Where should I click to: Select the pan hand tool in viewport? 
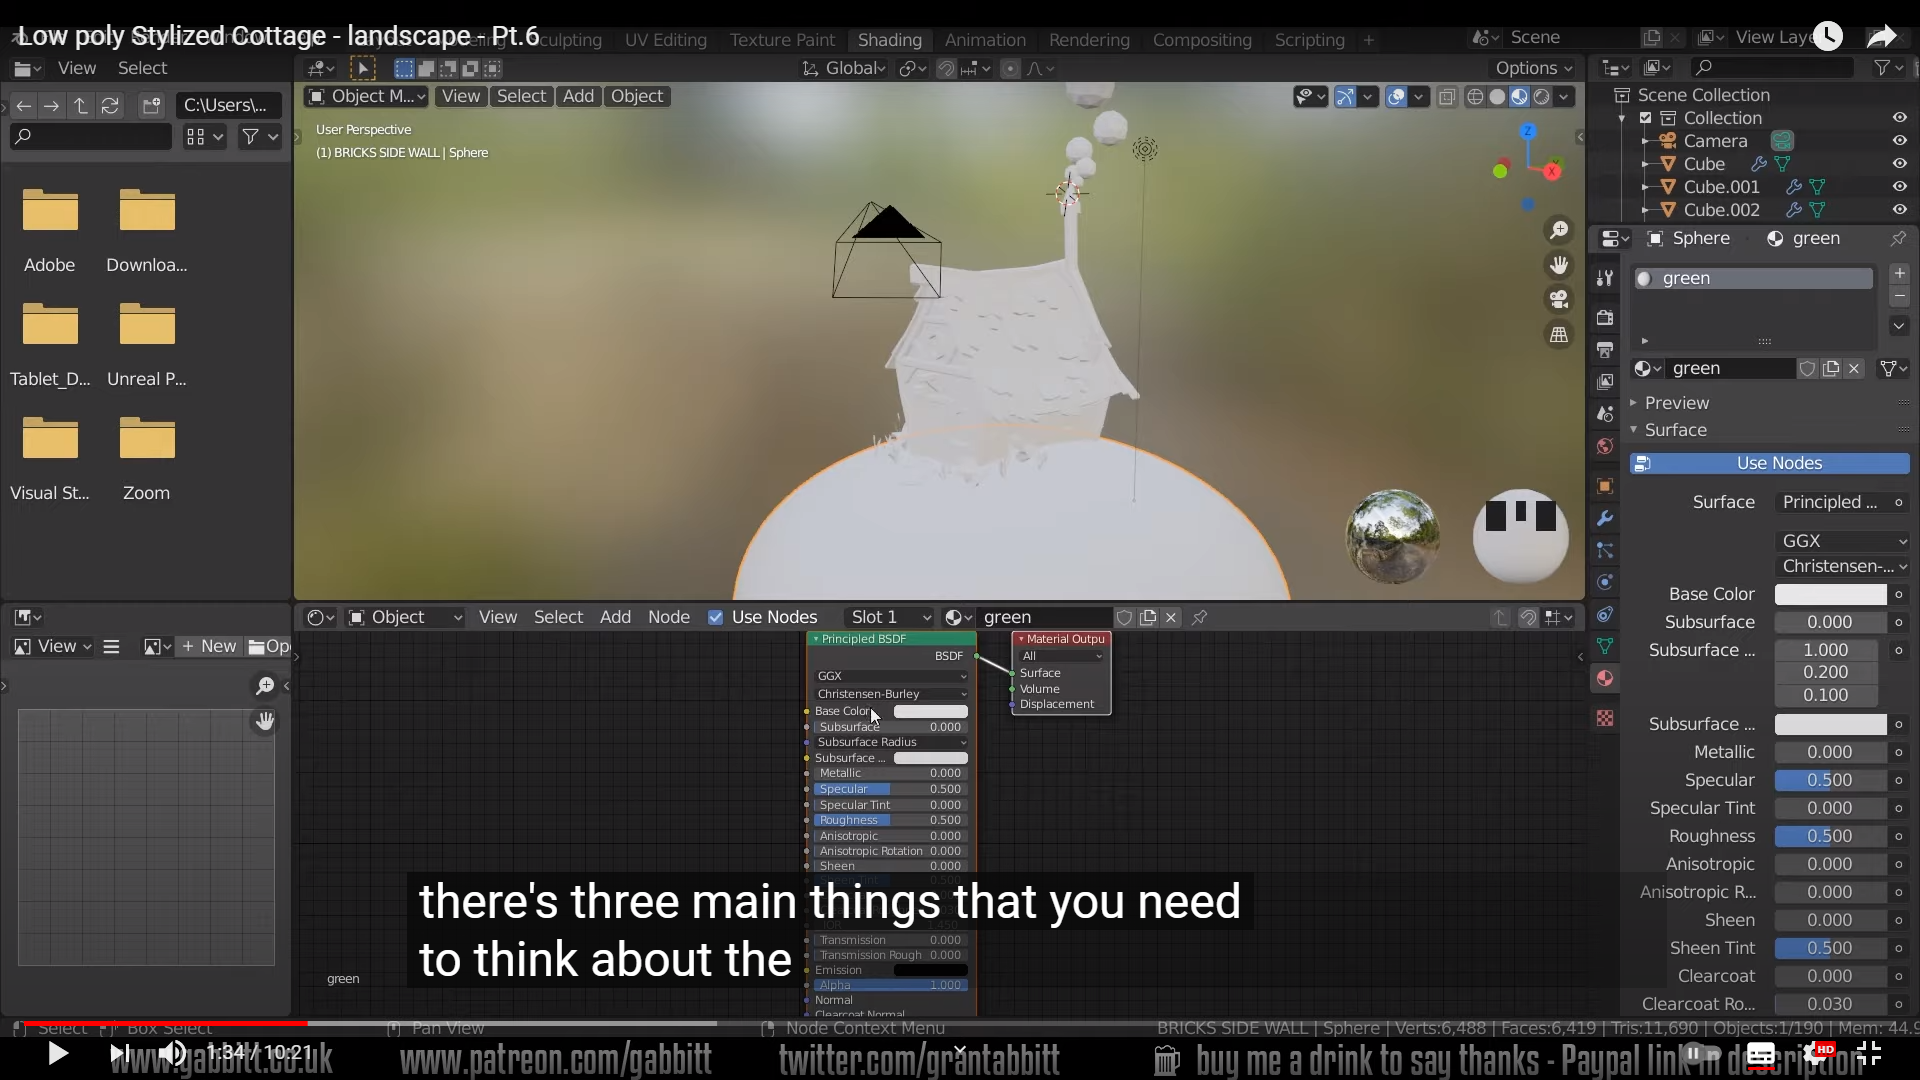[1559, 265]
